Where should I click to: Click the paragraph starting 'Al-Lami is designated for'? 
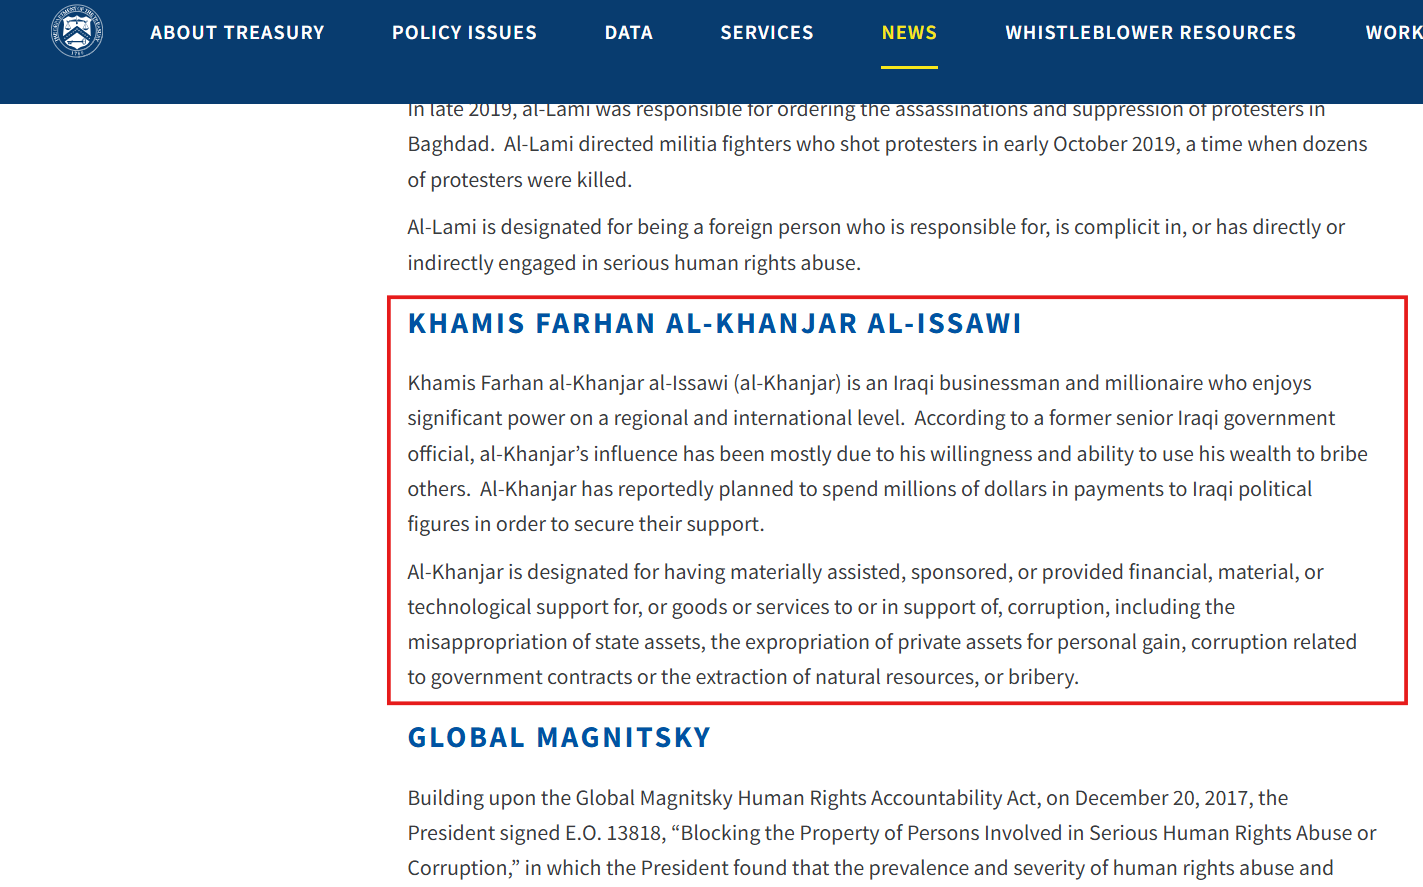pos(876,245)
